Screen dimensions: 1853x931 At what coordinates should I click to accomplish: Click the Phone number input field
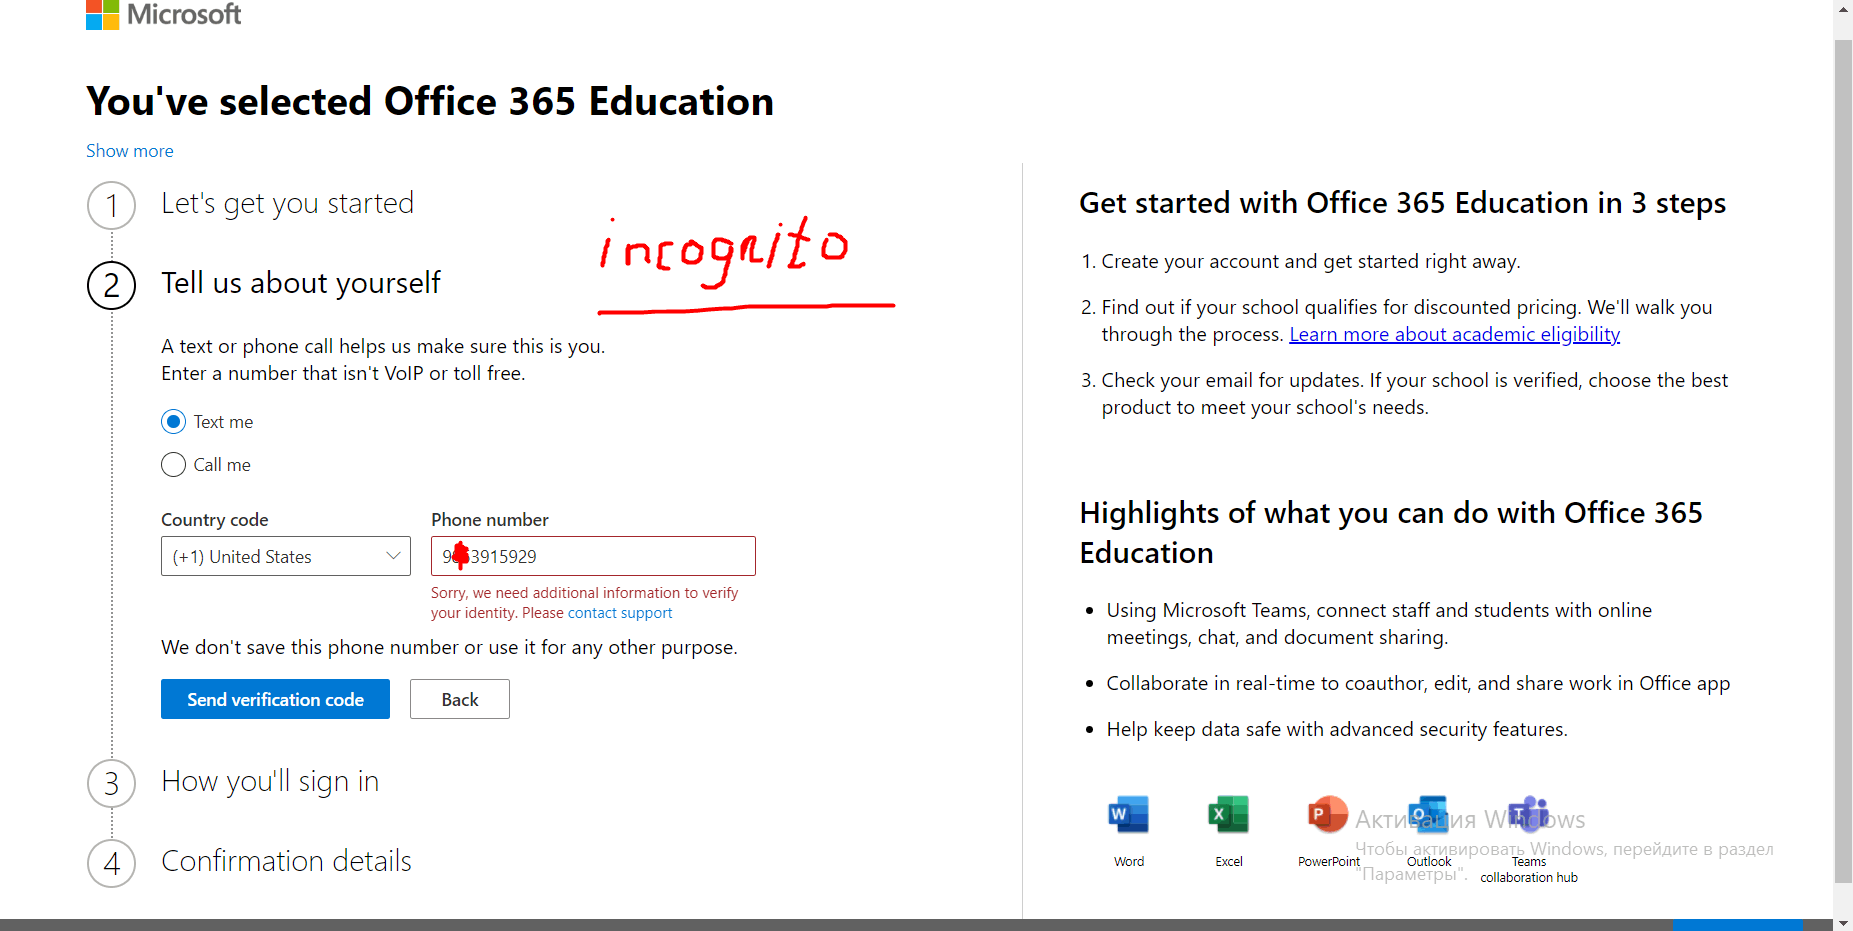[x=593, y=556]
